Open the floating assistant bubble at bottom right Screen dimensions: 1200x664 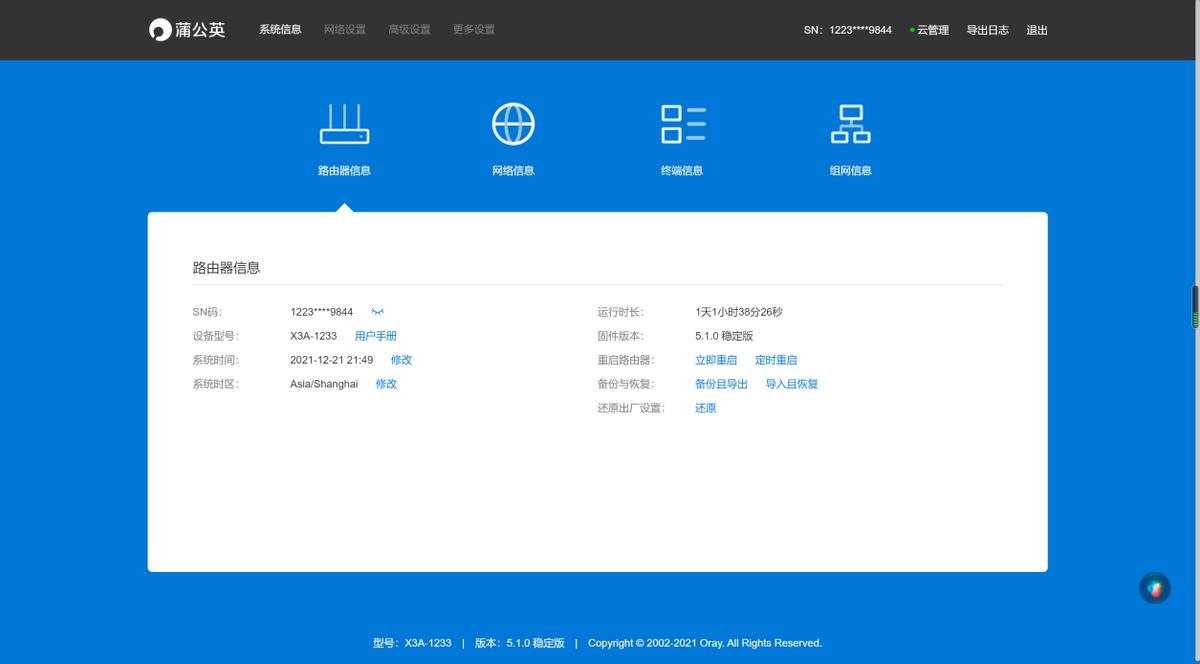coord(1154,587)
